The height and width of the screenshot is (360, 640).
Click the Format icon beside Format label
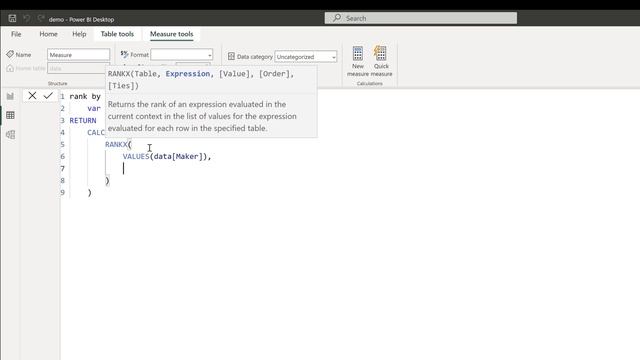click(x=124, y=54)
